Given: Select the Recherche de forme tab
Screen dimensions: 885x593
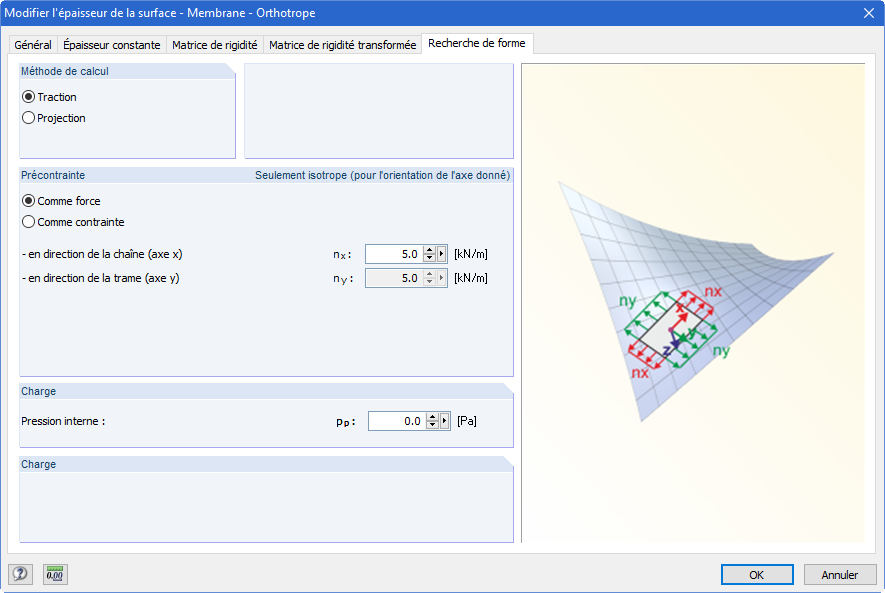Looking at the screenshot, I should coord(477,43).
